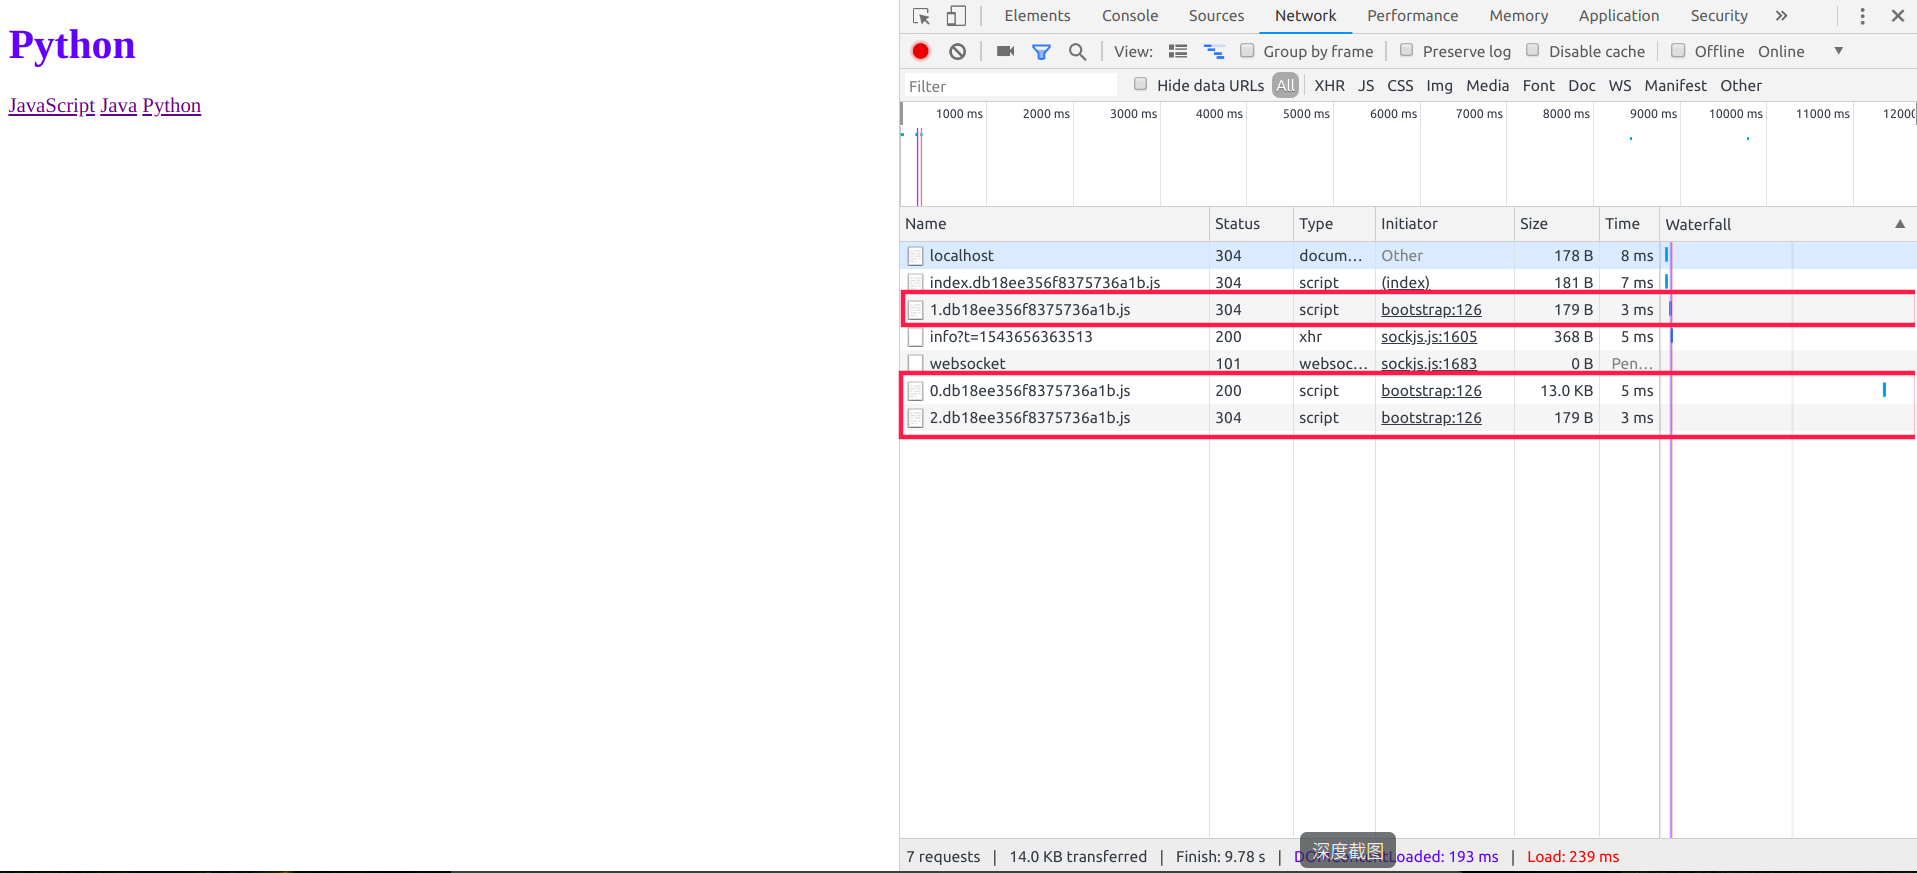The image size is (1917, 873).
Task: Open sockjs.js:1683 initiator link
Action: 1429,364
